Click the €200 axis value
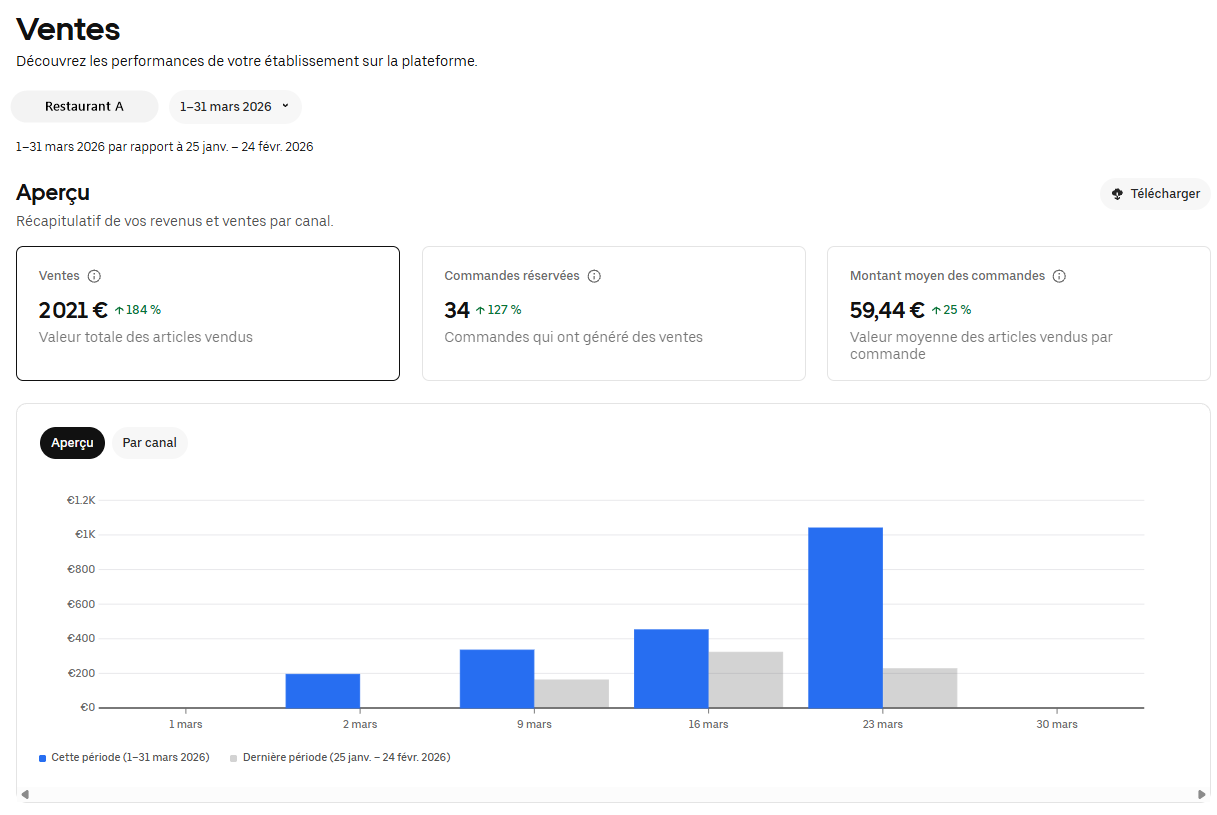 (x=81, y=673)
